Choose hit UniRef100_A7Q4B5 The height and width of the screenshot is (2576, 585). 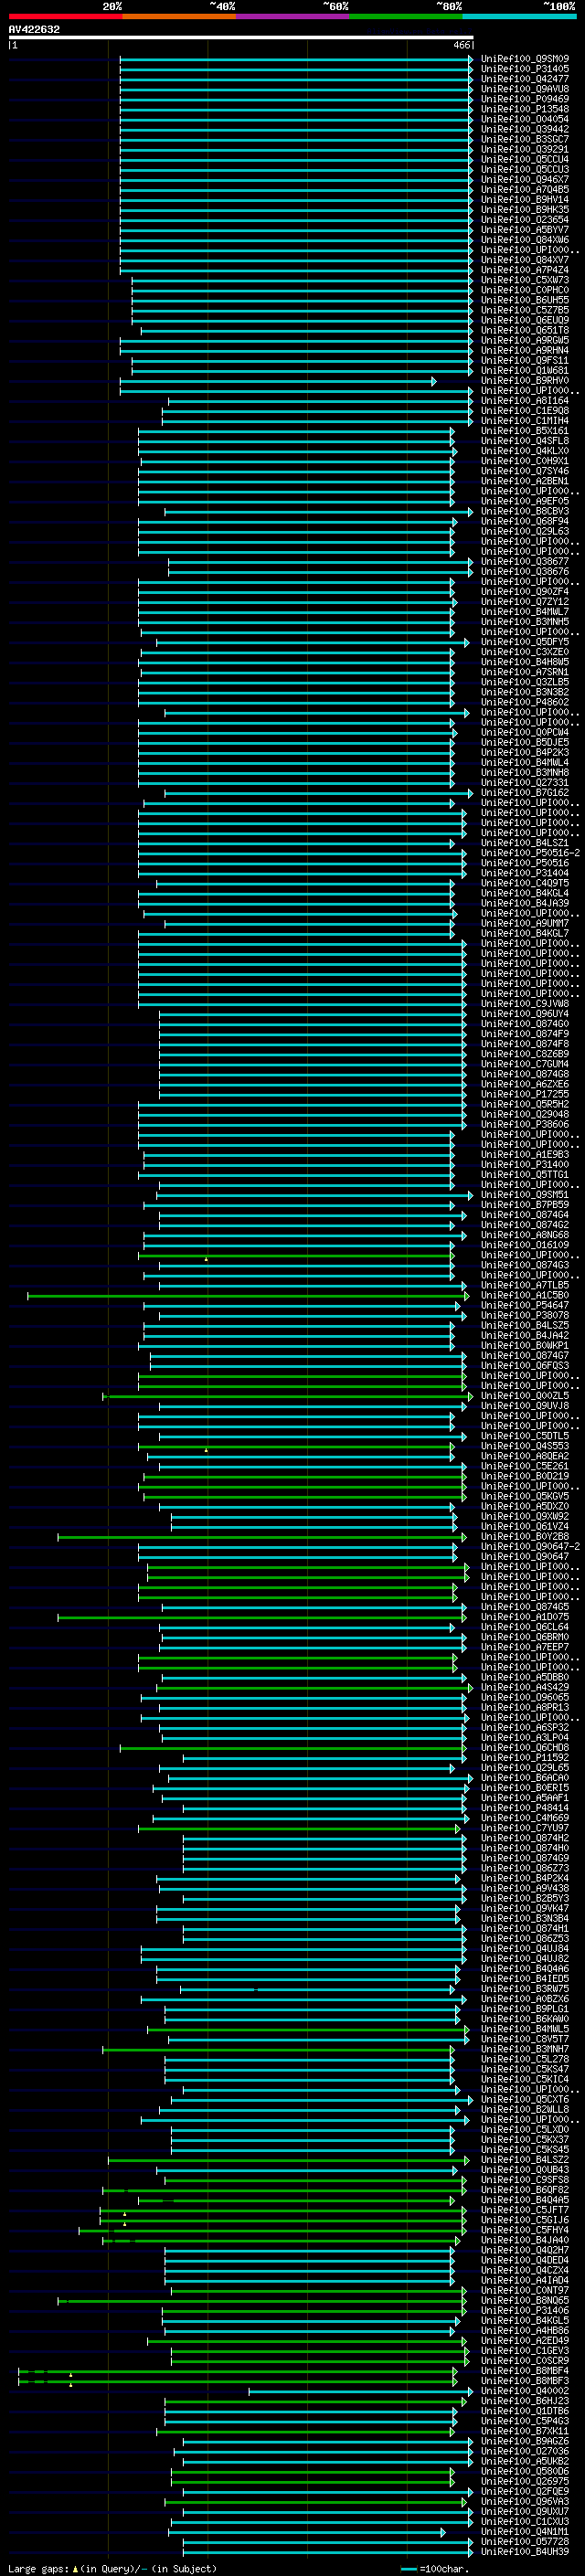[525, 189]
